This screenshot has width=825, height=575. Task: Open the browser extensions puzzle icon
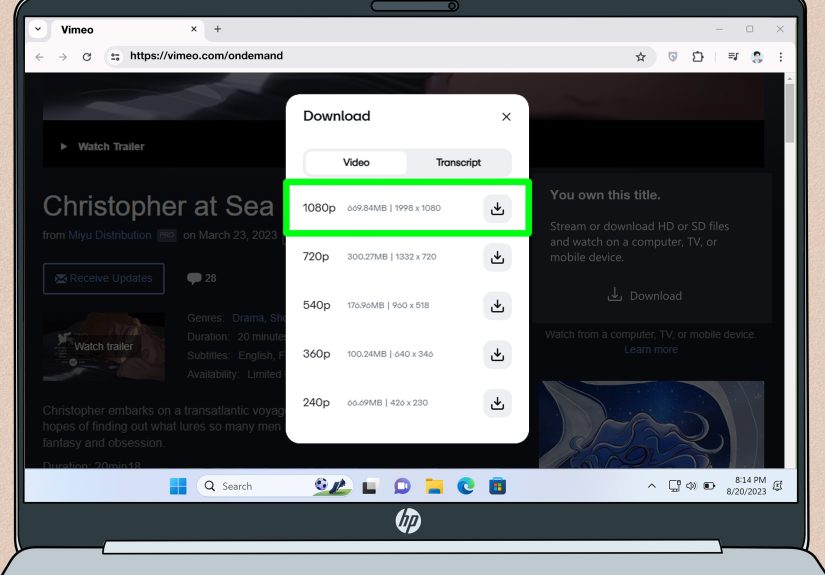click(x=698, y=56)
